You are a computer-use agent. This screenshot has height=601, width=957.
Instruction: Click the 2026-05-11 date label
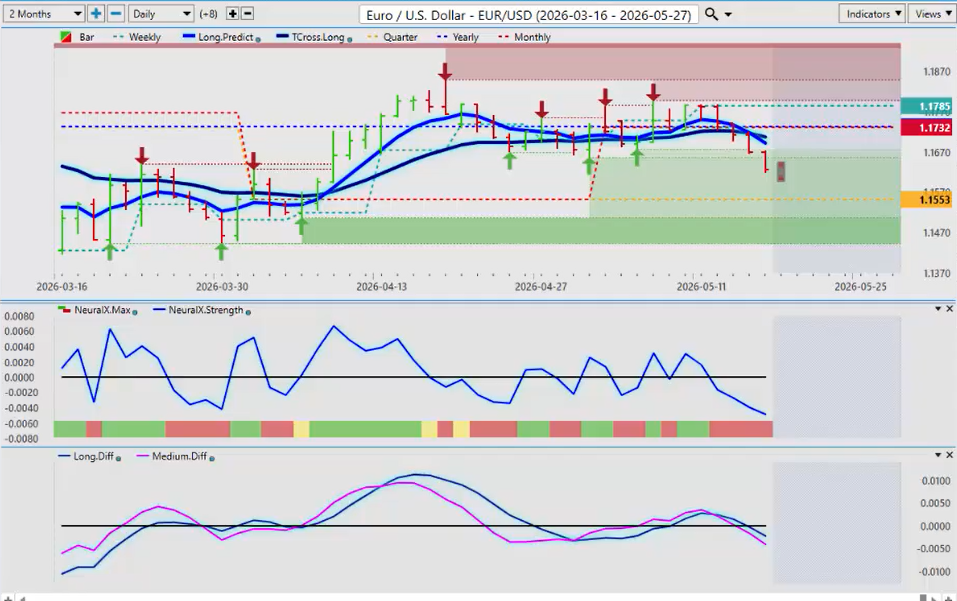click(x=701, y=287)
